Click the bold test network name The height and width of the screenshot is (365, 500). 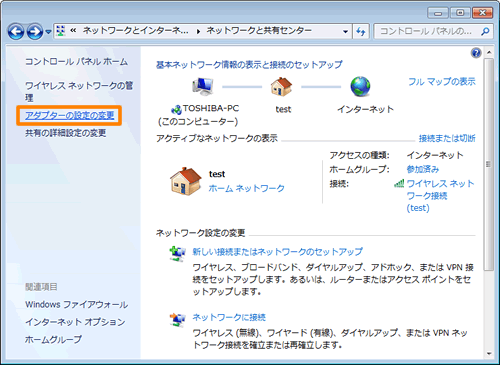pyautogui.click(x=217, y=174)
